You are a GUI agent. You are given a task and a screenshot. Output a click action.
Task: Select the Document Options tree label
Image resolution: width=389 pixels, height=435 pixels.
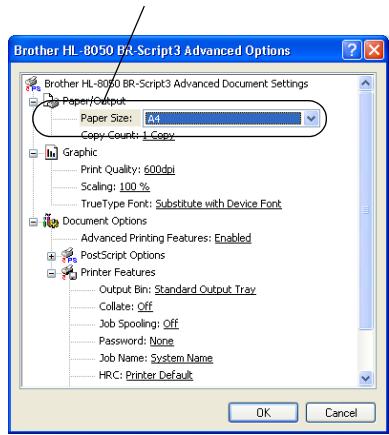pyautogui.click(x=104, y=221)
